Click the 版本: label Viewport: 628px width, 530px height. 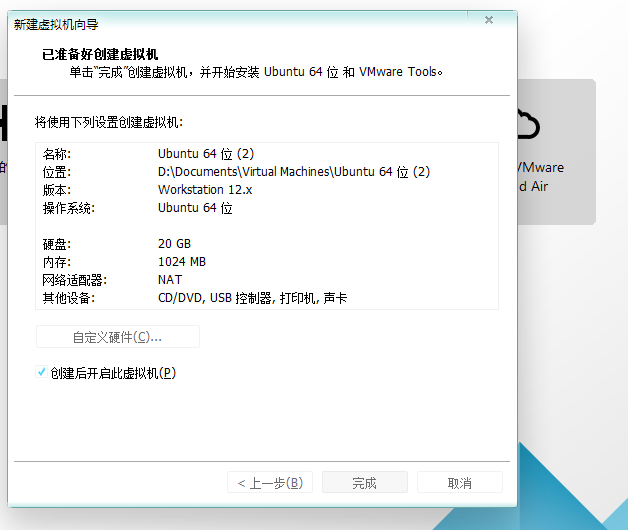click(56, 190)
